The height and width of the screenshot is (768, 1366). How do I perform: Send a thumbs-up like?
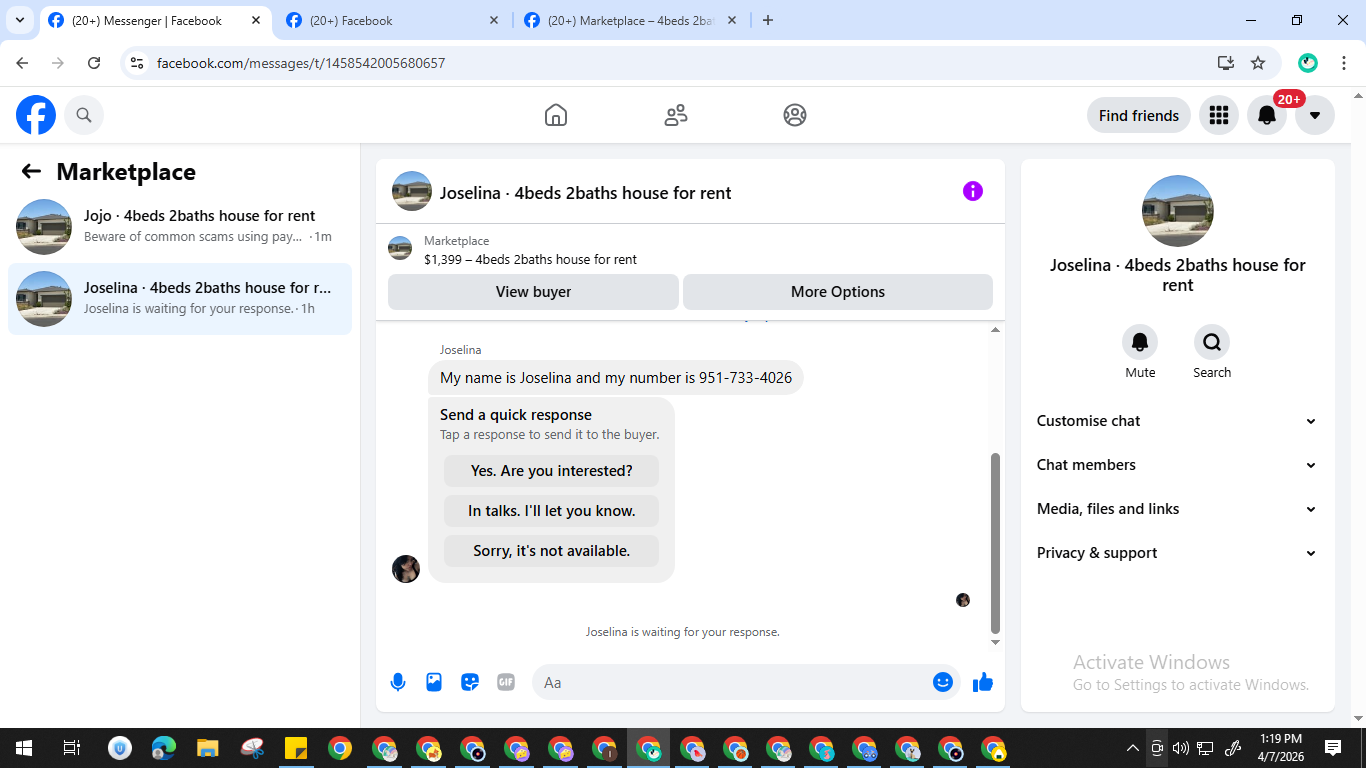coord(983,682)
